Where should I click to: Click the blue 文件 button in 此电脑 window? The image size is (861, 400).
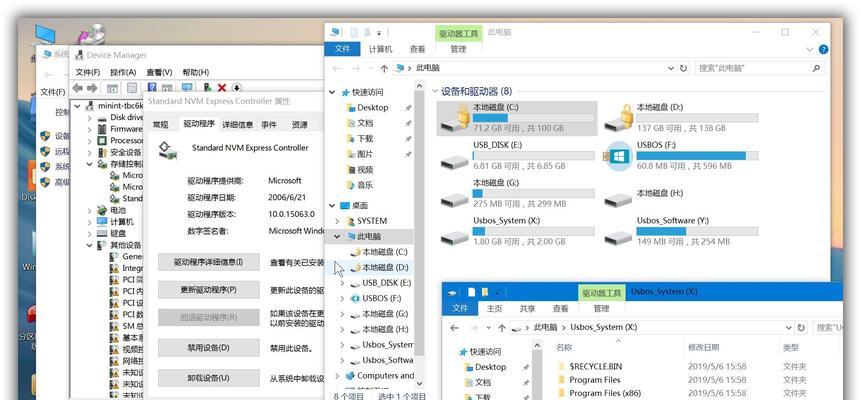pos(342,49)
